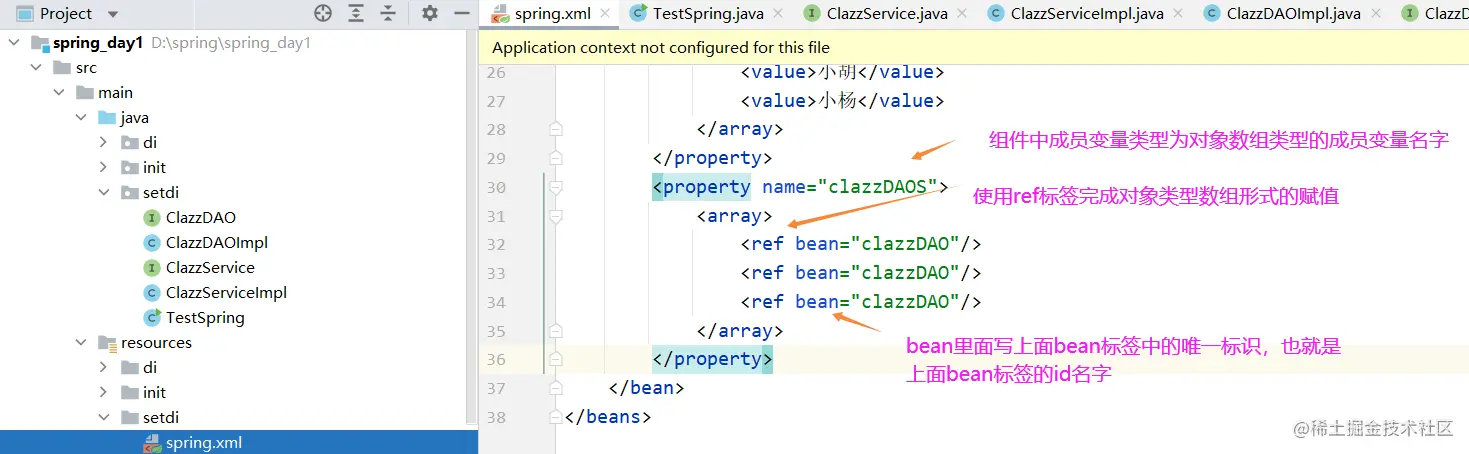The image size is (1469, 454).
Task: Select ClazzDAOImpl class in project tree
Action: click(x=217, y=243)
